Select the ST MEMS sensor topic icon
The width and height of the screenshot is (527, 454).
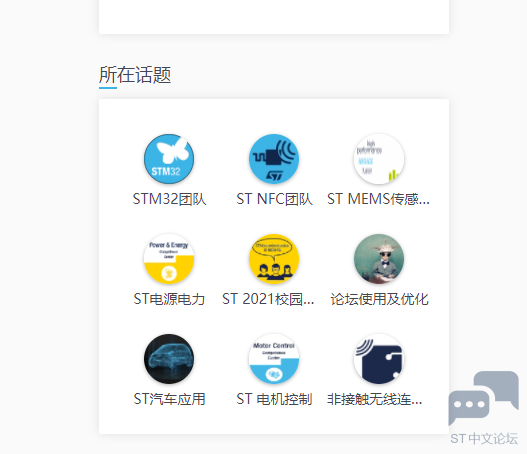[x=379, y=159]
